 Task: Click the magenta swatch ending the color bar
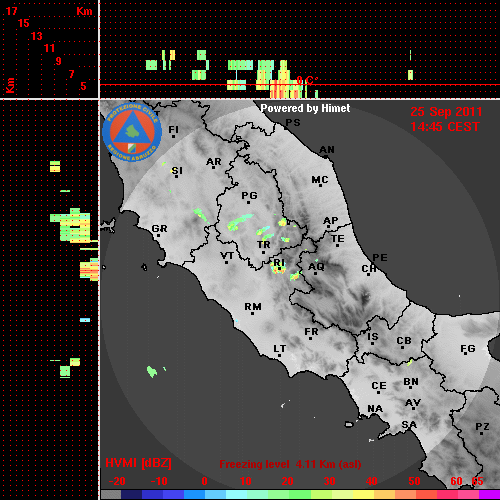point(489,495)
